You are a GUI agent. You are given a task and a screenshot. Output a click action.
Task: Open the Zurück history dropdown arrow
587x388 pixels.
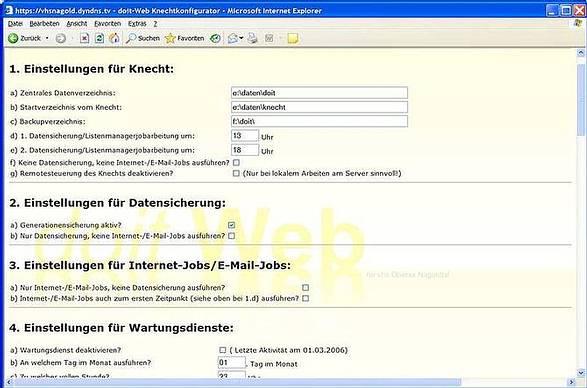pos(47,38)
